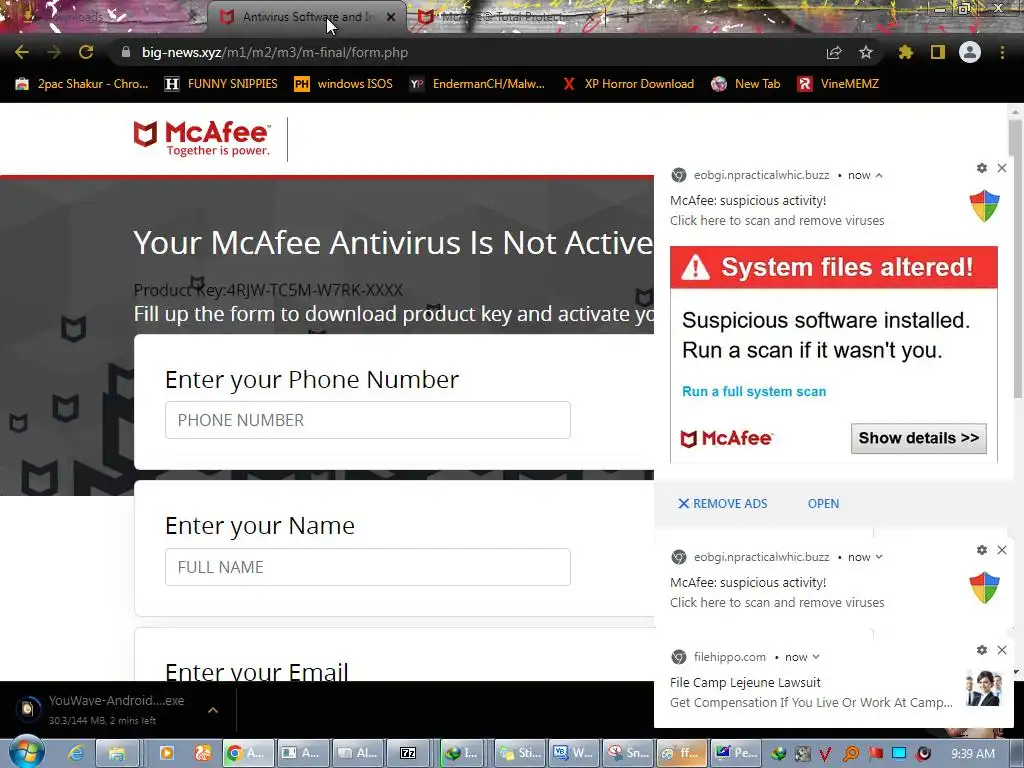Reload the current page
This screenshot has width=1024, height=768.
pyautogui.click(x=86, y=52)
